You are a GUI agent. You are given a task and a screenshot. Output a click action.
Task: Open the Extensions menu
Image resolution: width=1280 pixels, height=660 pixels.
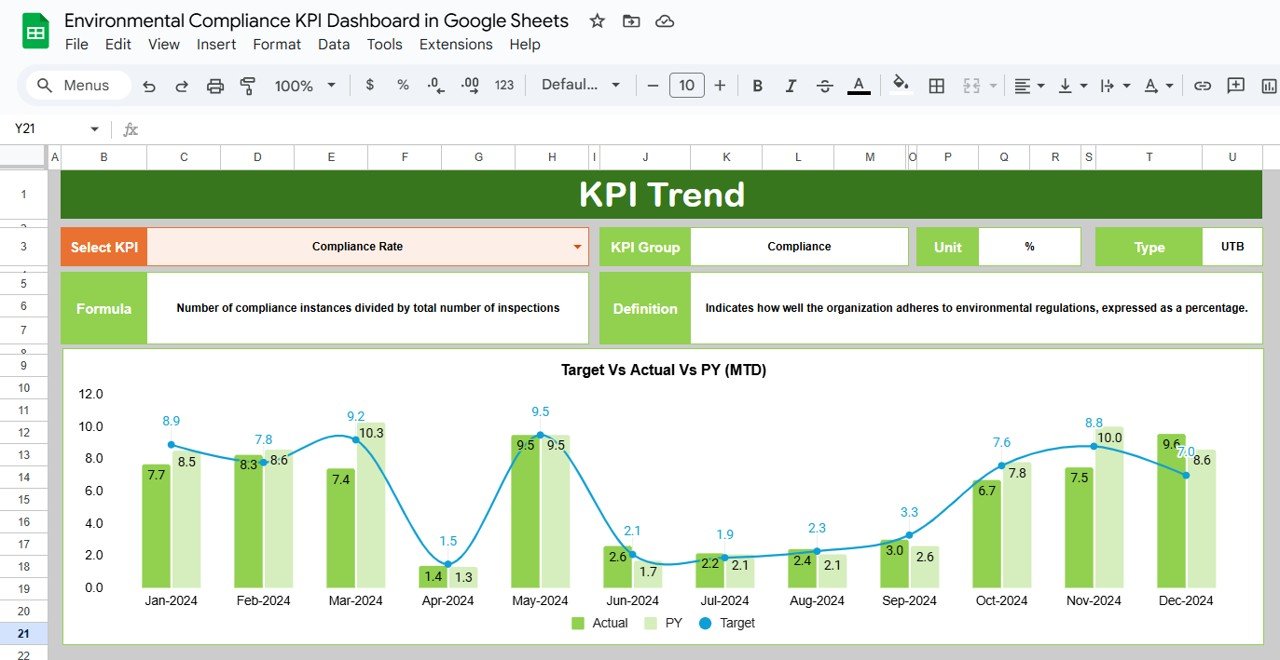click(456, 44)
